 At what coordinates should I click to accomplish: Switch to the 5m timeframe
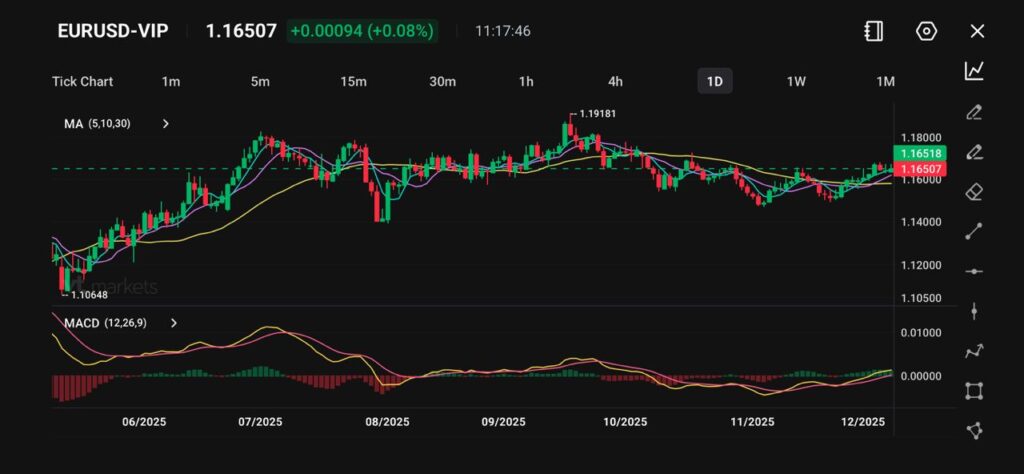click(260, 81)
